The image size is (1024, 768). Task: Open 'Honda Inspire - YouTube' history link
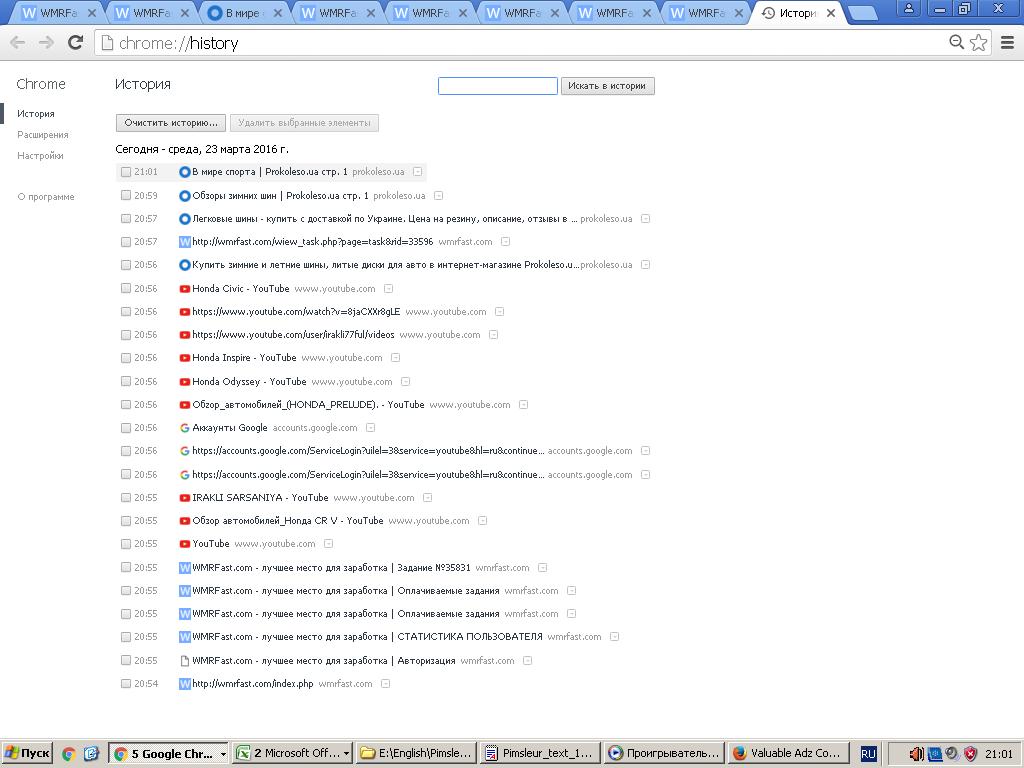point(244,358)
